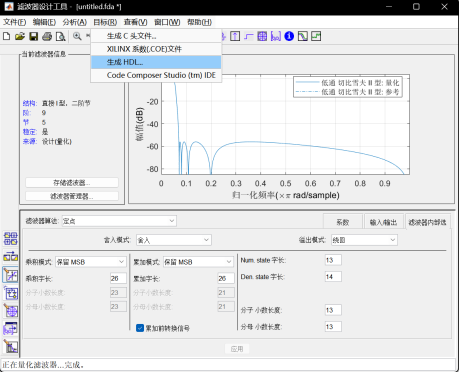Expand the 滤波器算法 dropdown
460x372 pixels.
pyautogui.click(x=119, y=221)
